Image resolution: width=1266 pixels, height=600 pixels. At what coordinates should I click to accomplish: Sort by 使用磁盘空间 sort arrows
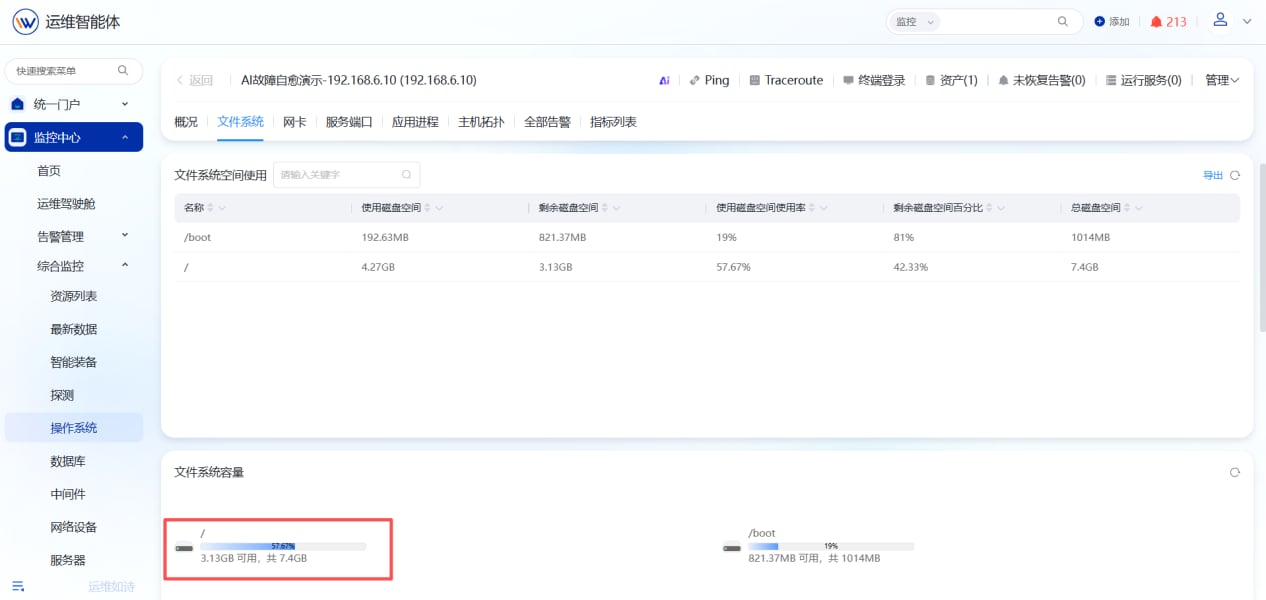[428, 208]
